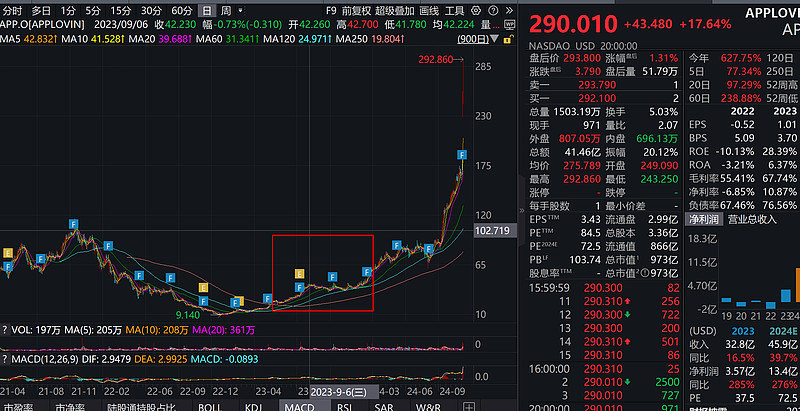Click the large 290.010 last price
The width and height of the screenshot is (800, 411).
(573, 24)
